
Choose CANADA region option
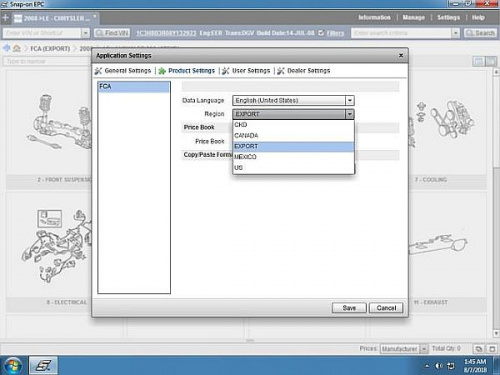(293, 135)
